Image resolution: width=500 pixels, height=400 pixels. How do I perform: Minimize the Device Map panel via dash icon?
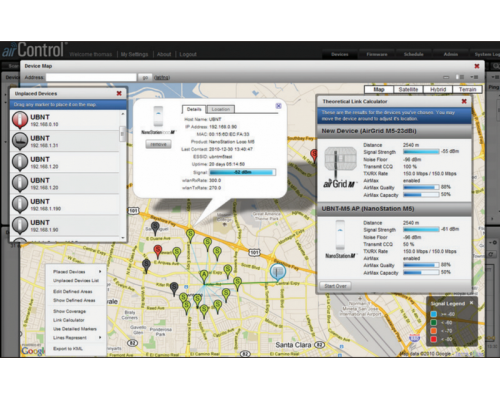[446, 77]
